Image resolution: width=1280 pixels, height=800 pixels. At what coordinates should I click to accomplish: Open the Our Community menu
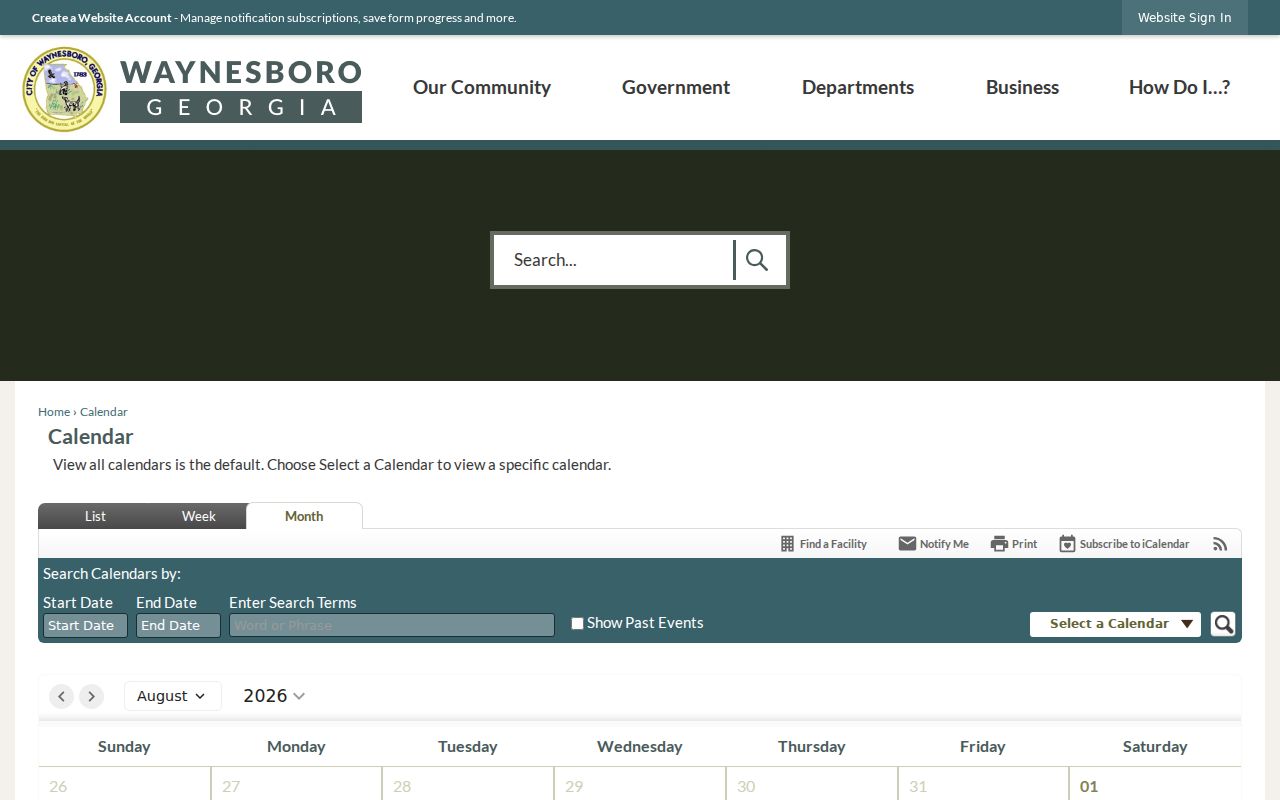(x=482, y=87)
